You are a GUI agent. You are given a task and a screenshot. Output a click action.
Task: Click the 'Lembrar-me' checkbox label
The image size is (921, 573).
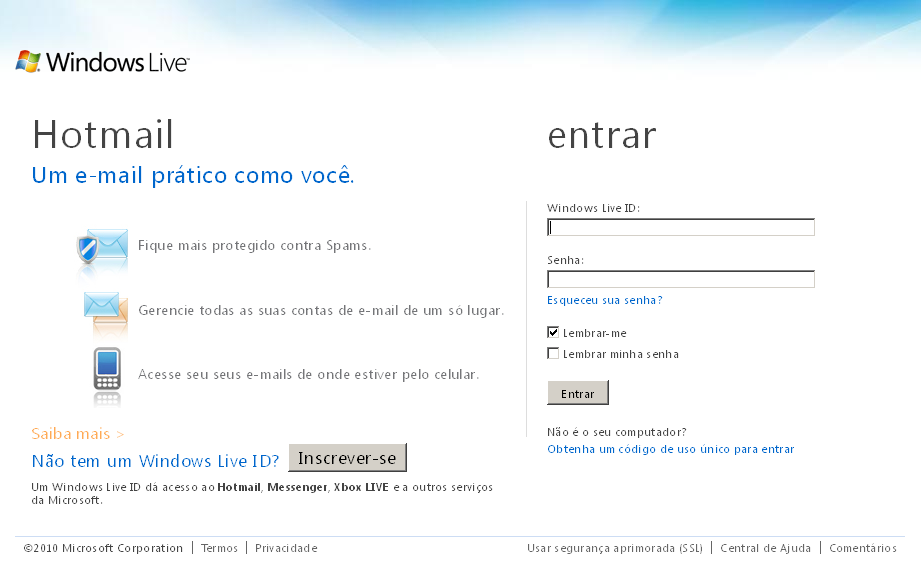(x=594, y=333)
